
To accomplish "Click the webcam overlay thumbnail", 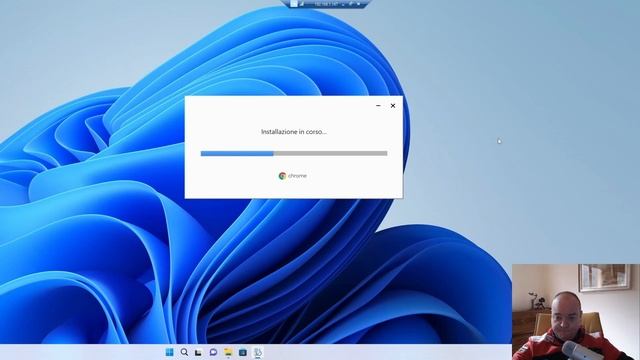I will click(576, 312).
